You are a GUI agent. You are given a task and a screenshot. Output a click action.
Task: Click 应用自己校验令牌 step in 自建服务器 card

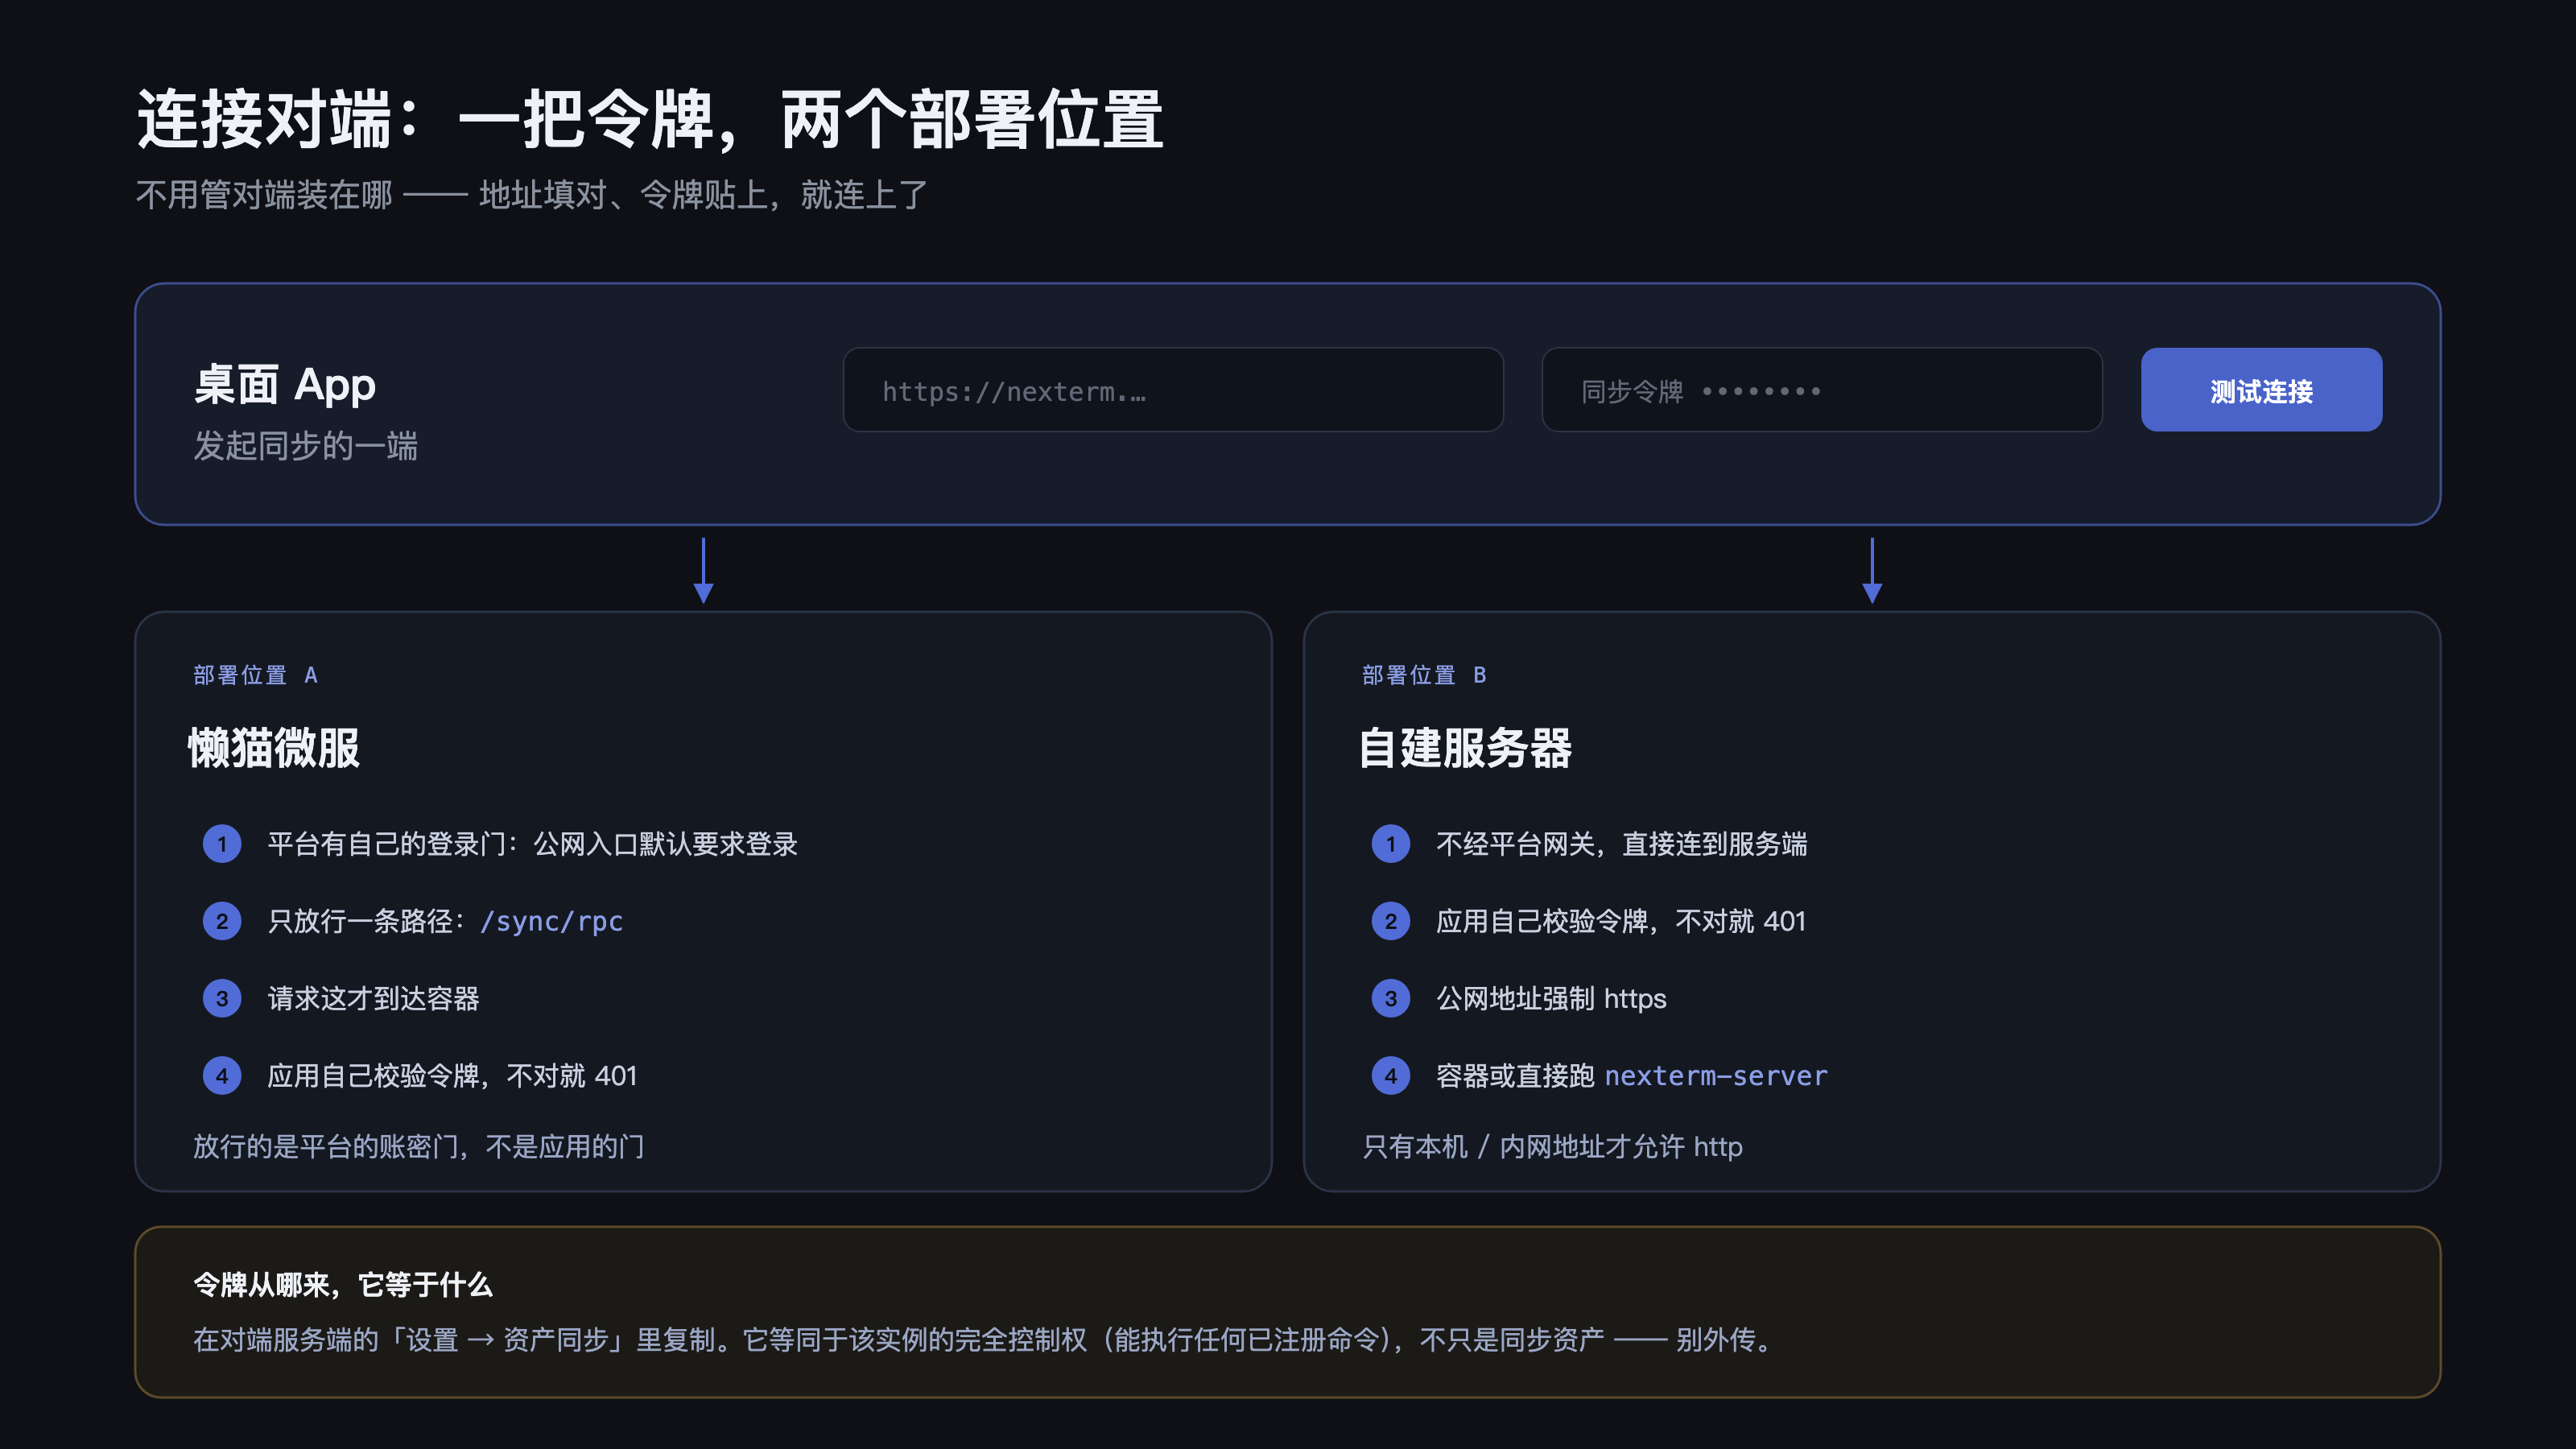click(1621, 921)
